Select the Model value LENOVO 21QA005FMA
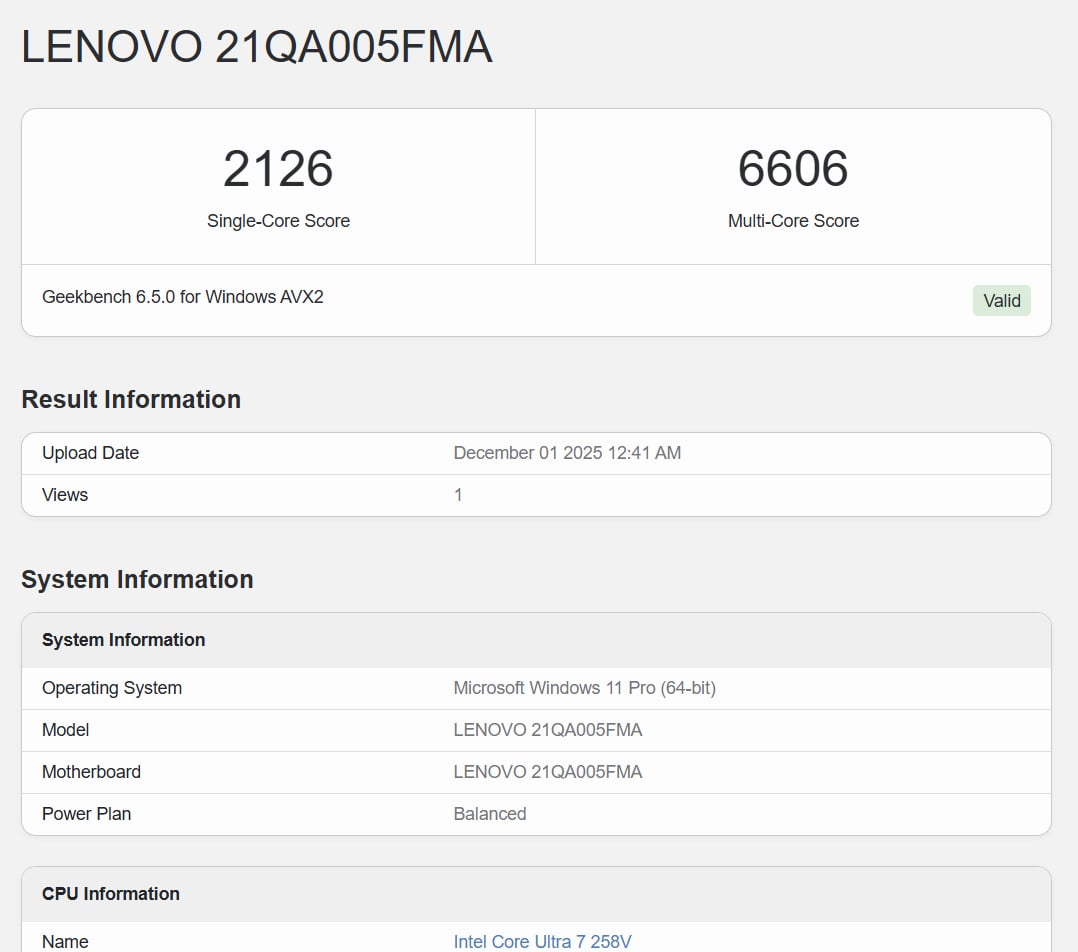Image resolution: width=1078 pixels, height=952 pixels. pyautogui.click(x=547, y=730)
